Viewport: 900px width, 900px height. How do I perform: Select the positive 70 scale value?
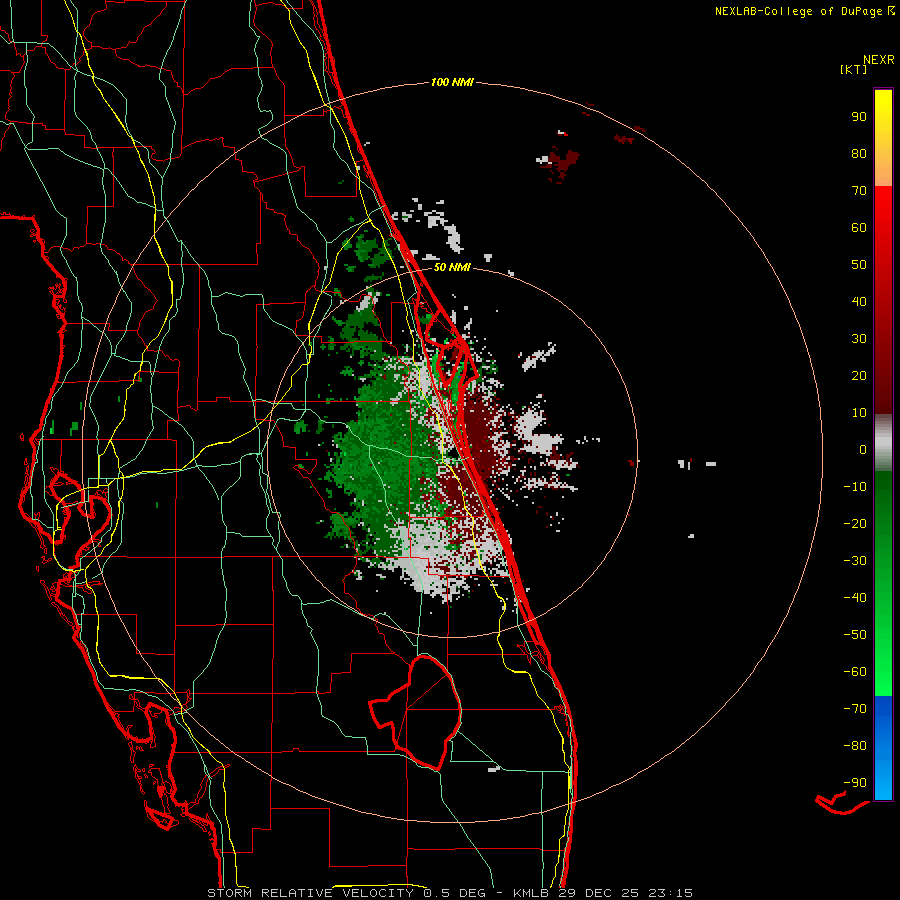pos(859,191)
